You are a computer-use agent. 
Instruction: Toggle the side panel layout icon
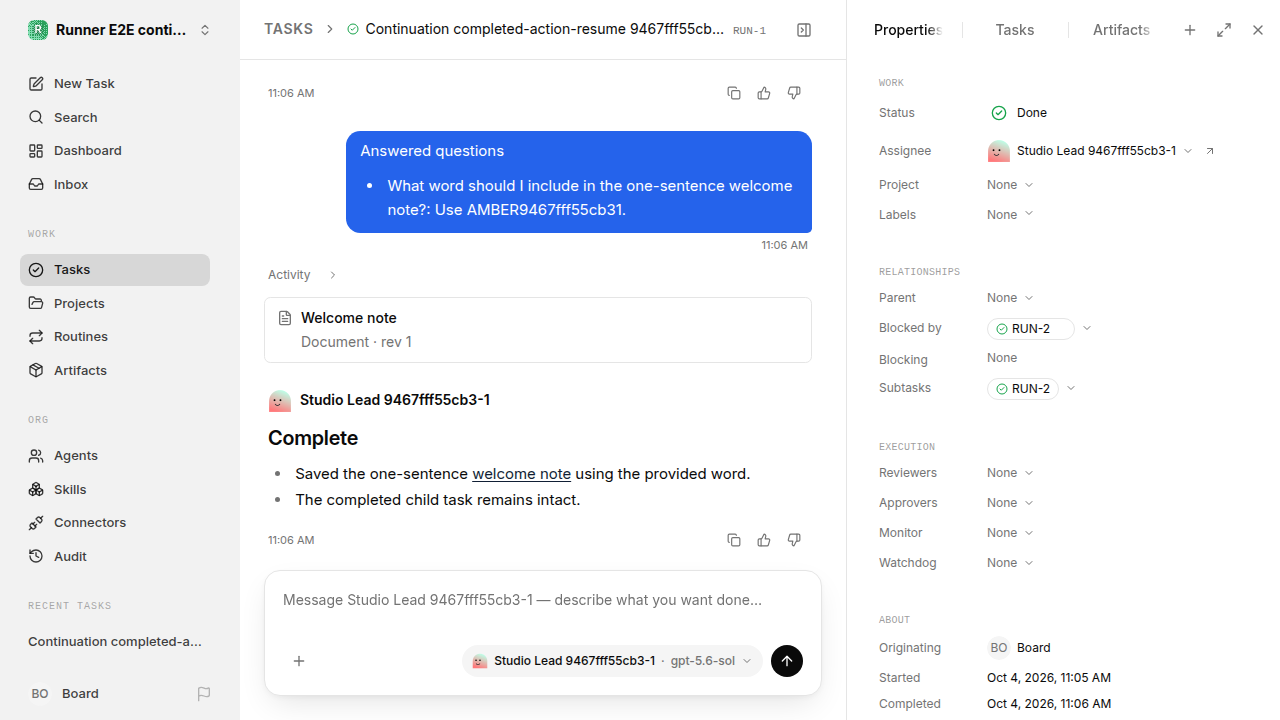tap(804, 30)
